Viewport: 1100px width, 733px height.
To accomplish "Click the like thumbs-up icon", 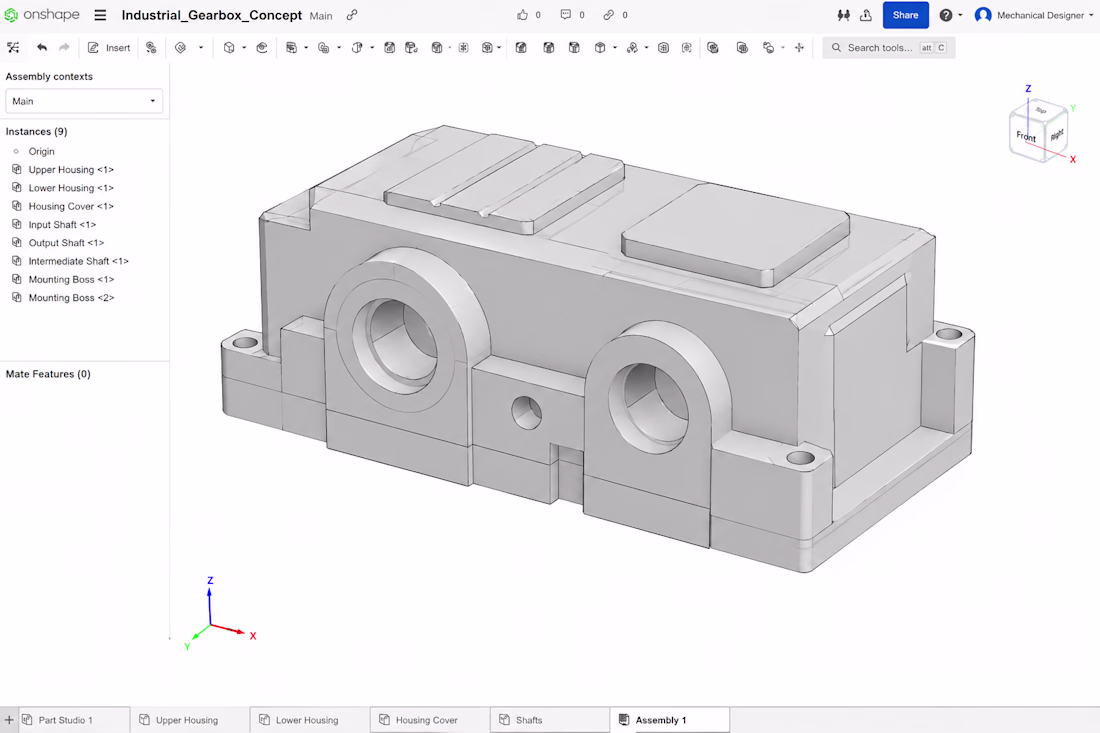I will tap(523, 15).
